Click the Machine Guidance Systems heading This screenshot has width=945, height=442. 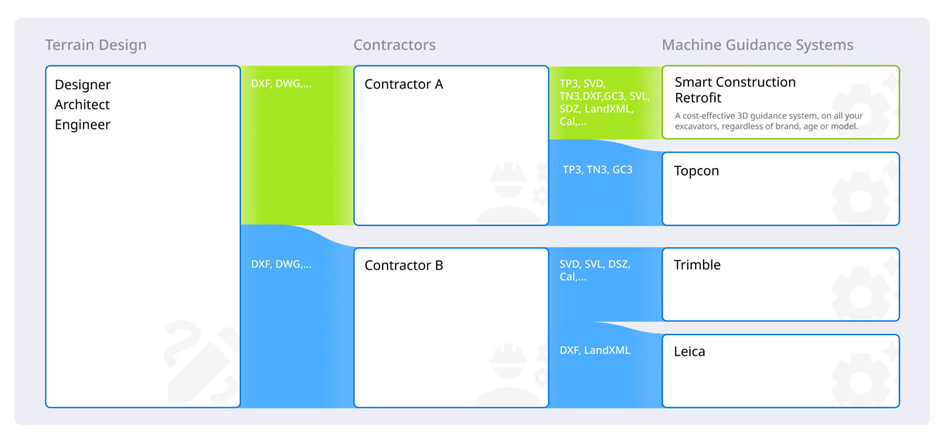coord(758,45)
